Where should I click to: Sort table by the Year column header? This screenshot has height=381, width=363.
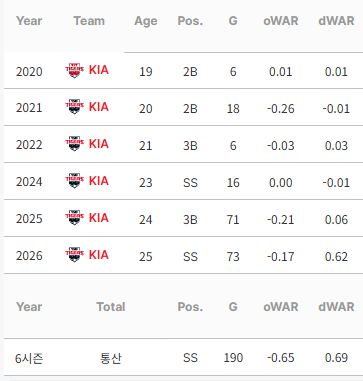(x=29, y=21)
